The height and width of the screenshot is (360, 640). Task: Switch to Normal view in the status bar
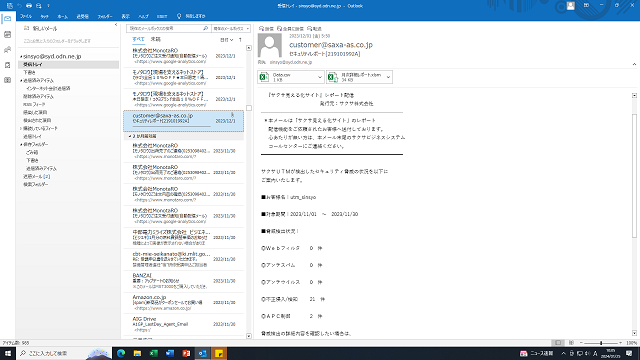[558, 343]
